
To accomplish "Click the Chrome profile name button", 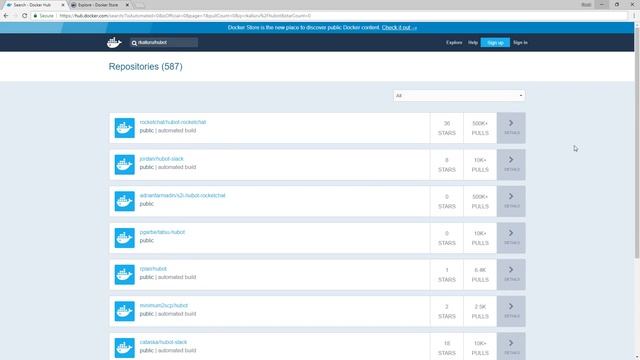I will [x=586, y=4].
